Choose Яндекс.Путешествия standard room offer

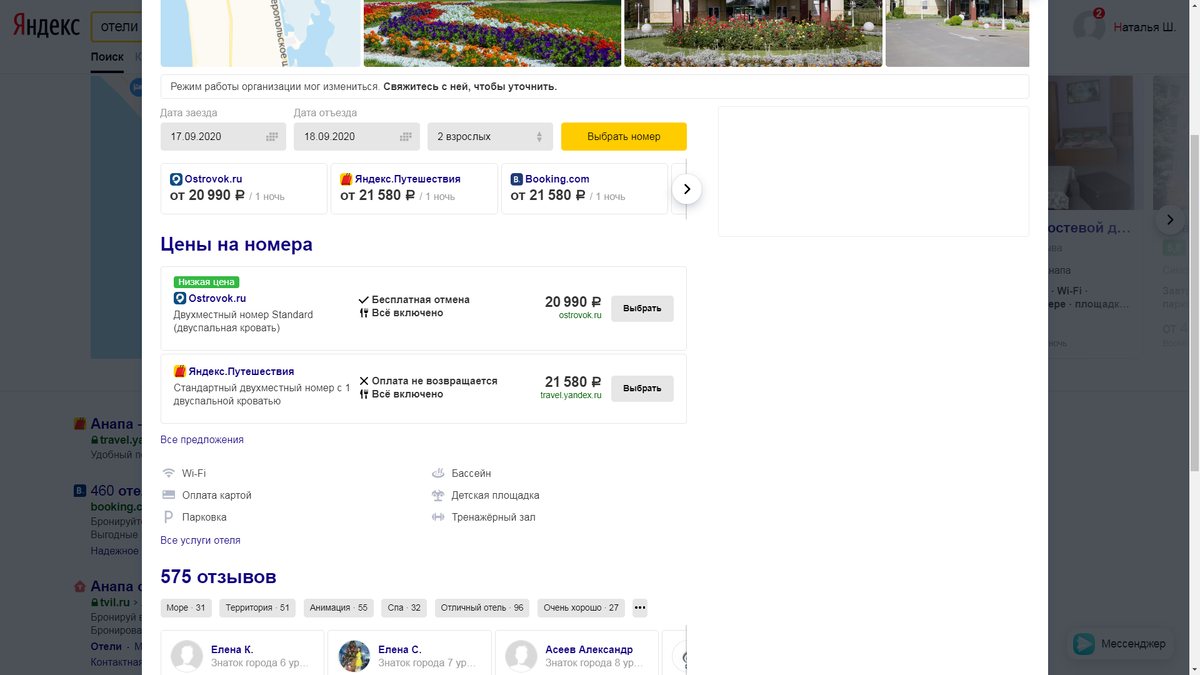pos(642,388)
